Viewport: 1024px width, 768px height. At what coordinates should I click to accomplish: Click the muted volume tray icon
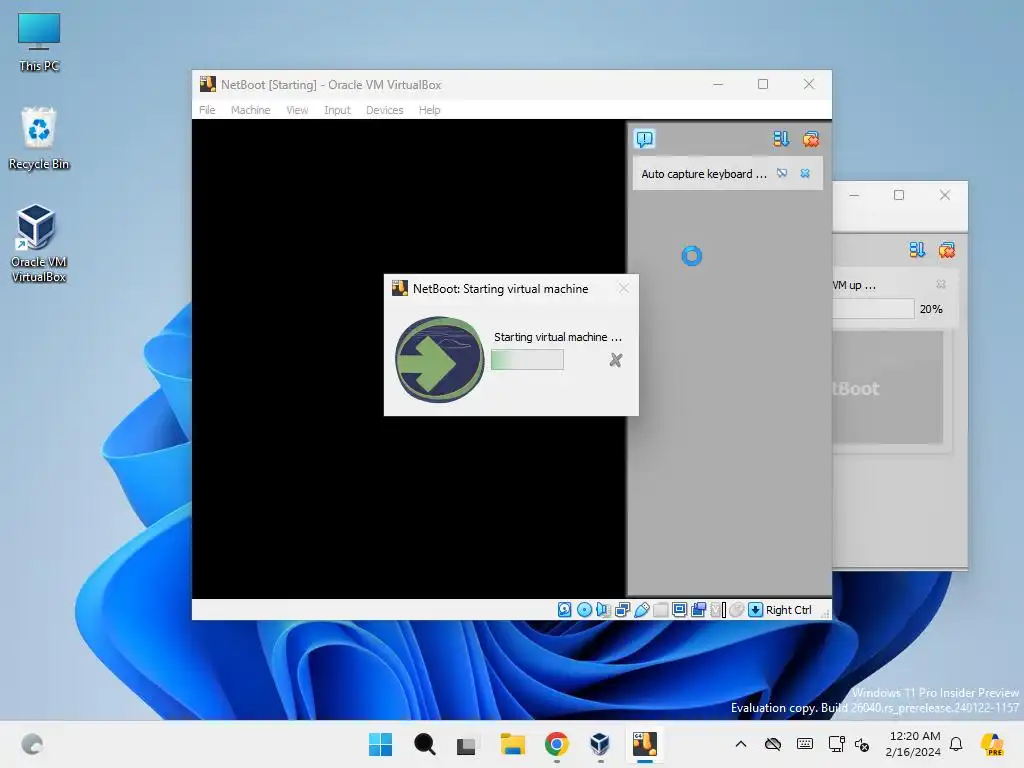coord(862,744)
